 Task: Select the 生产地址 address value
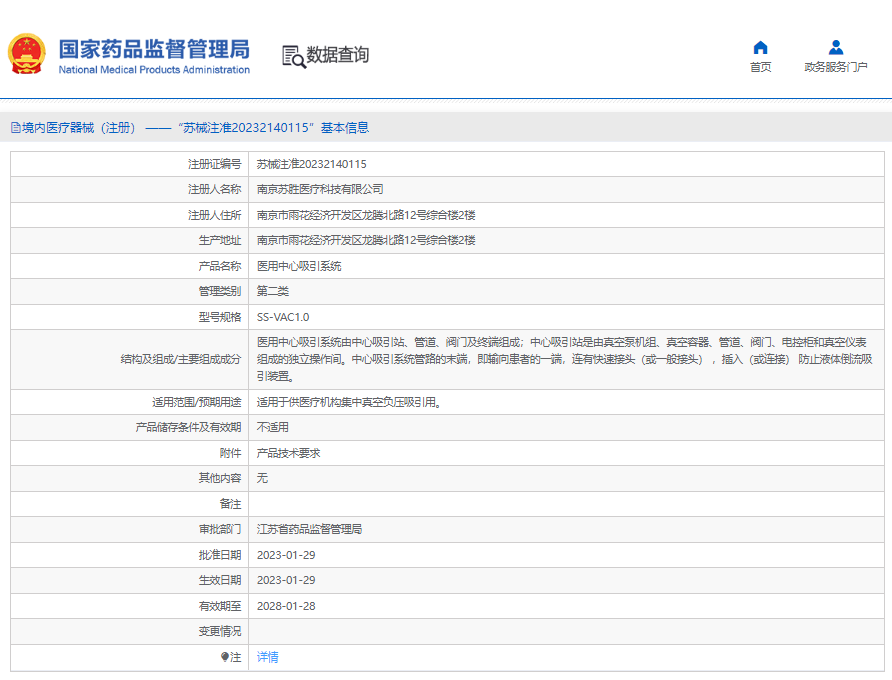pos(366,240)
